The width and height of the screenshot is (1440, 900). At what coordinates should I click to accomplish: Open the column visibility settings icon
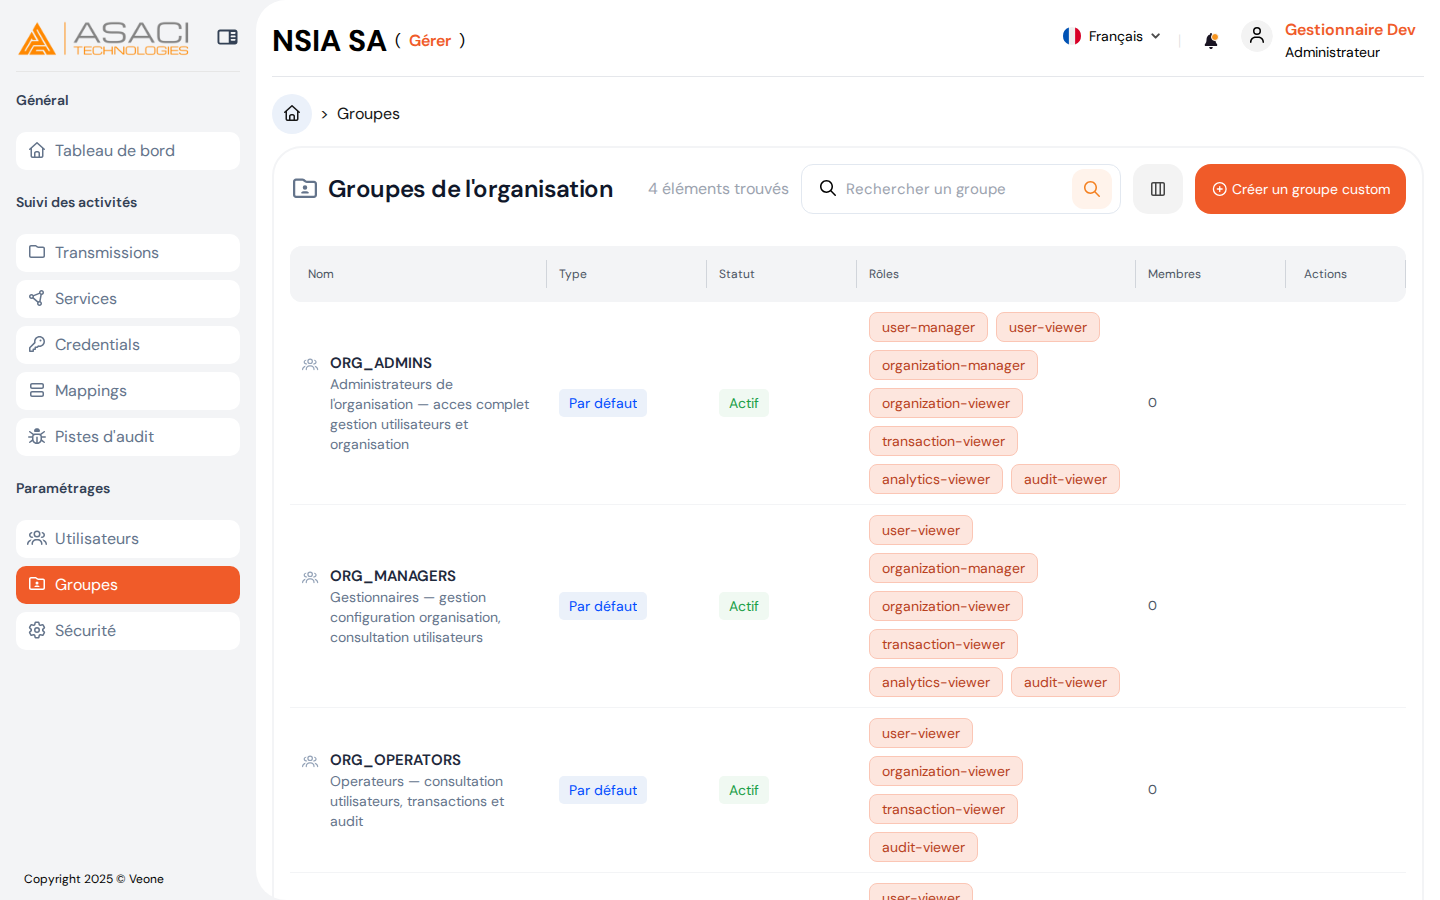pyautogui.click(x=1158, y=189)
